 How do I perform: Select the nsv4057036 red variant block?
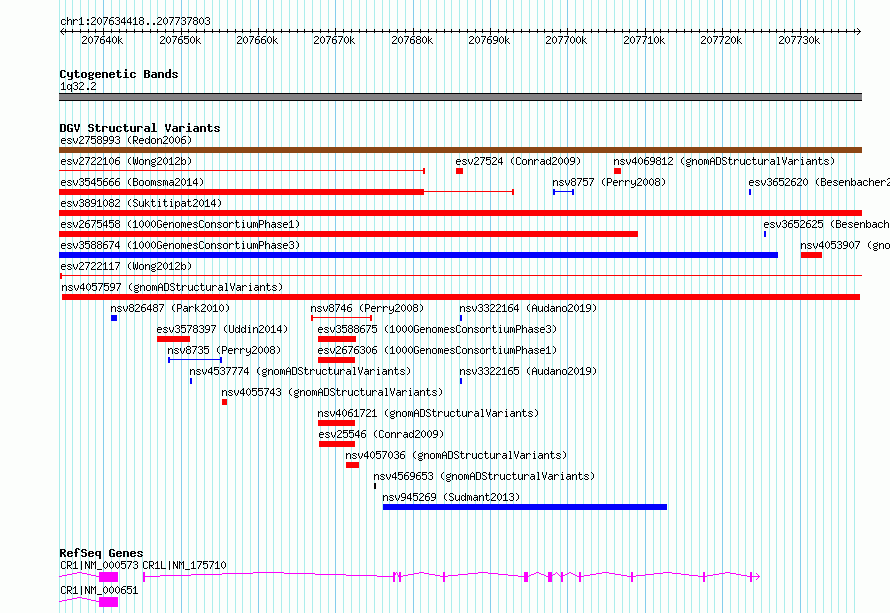coord(352,465)
